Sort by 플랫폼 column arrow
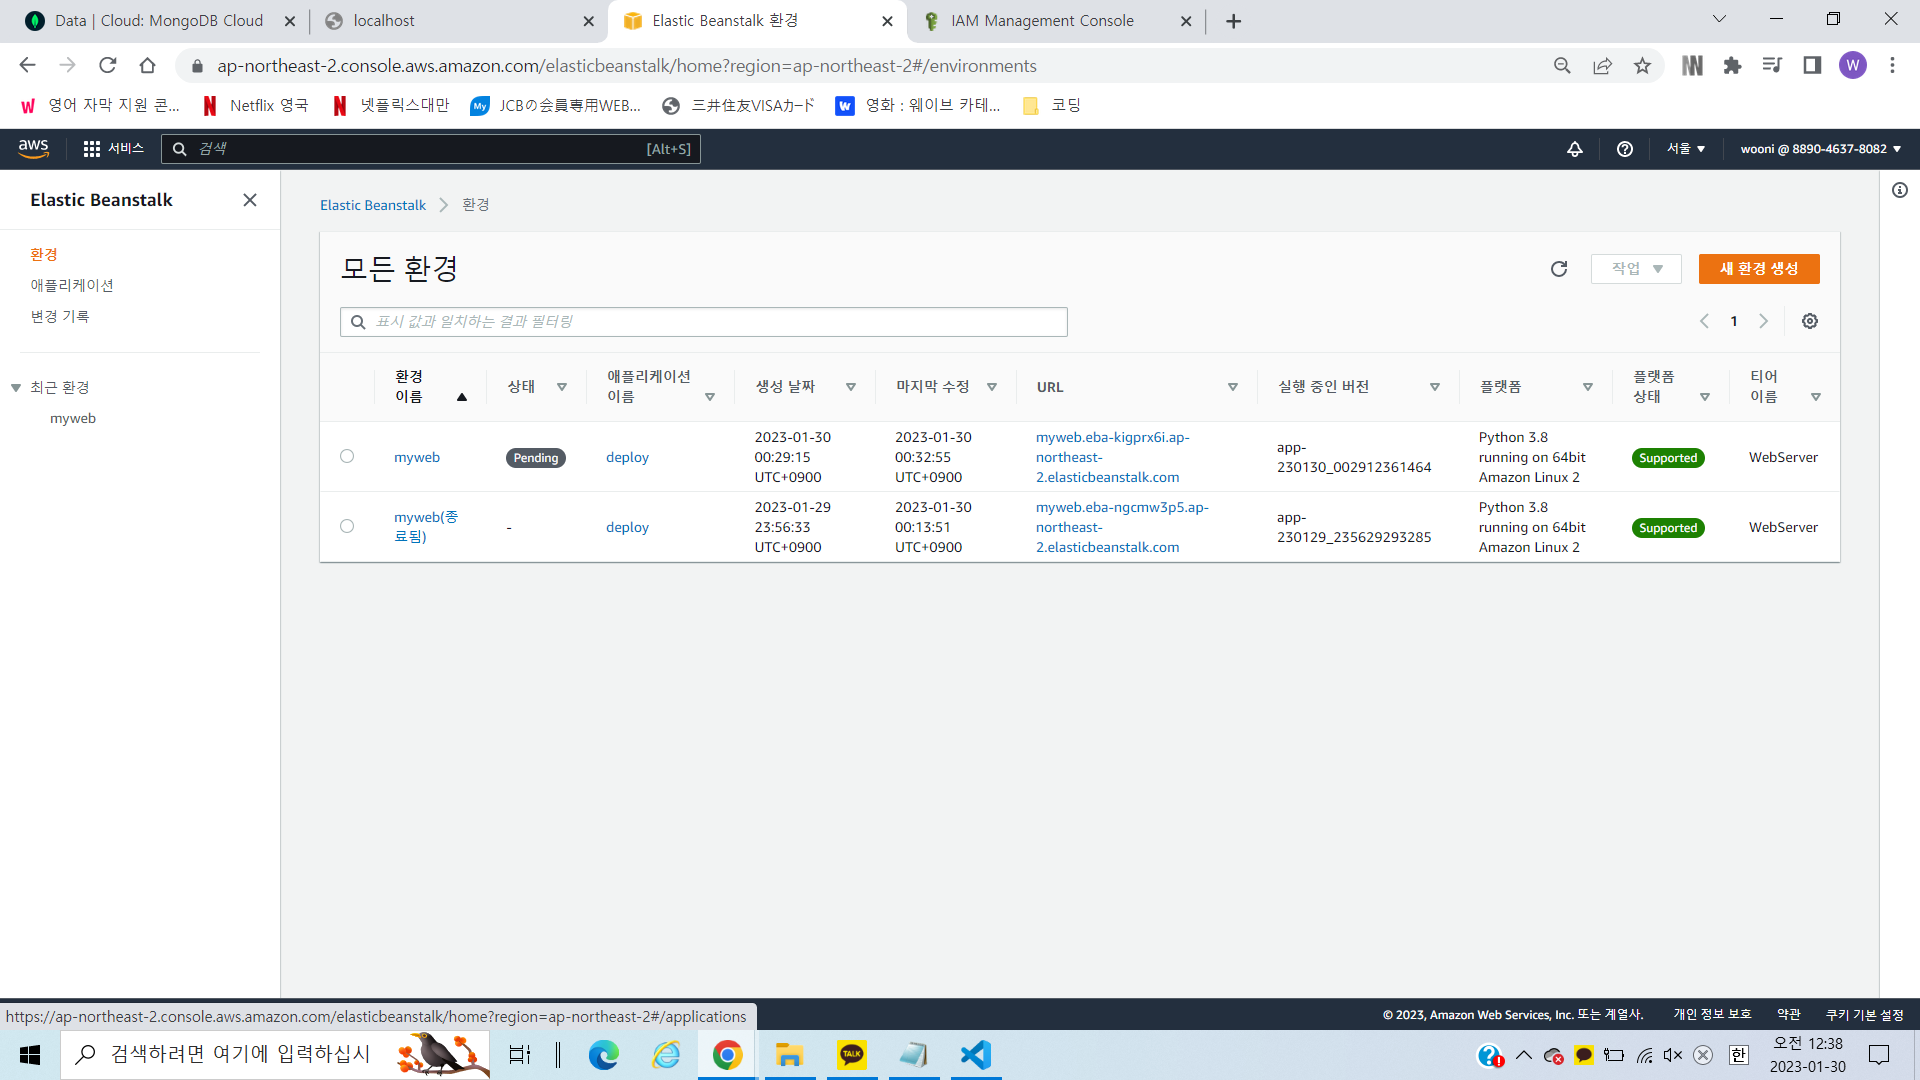Screen dimensions: 1920x1080 tap(1588, 387)
